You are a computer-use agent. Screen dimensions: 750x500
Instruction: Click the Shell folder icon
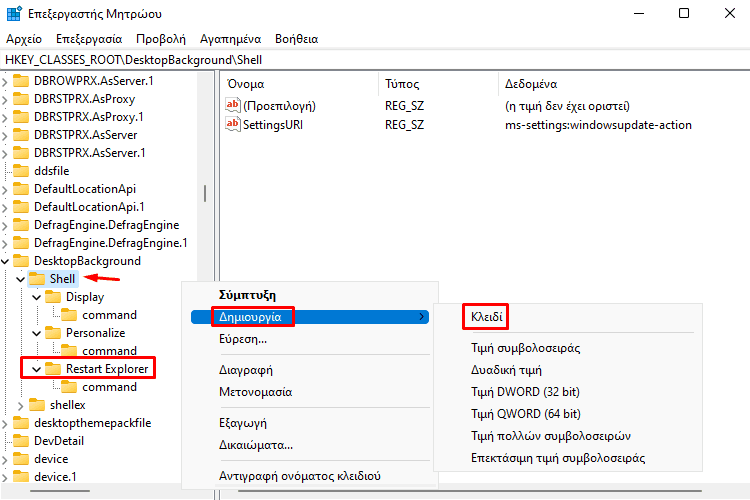pyautogui.click(x=37, y=279)
